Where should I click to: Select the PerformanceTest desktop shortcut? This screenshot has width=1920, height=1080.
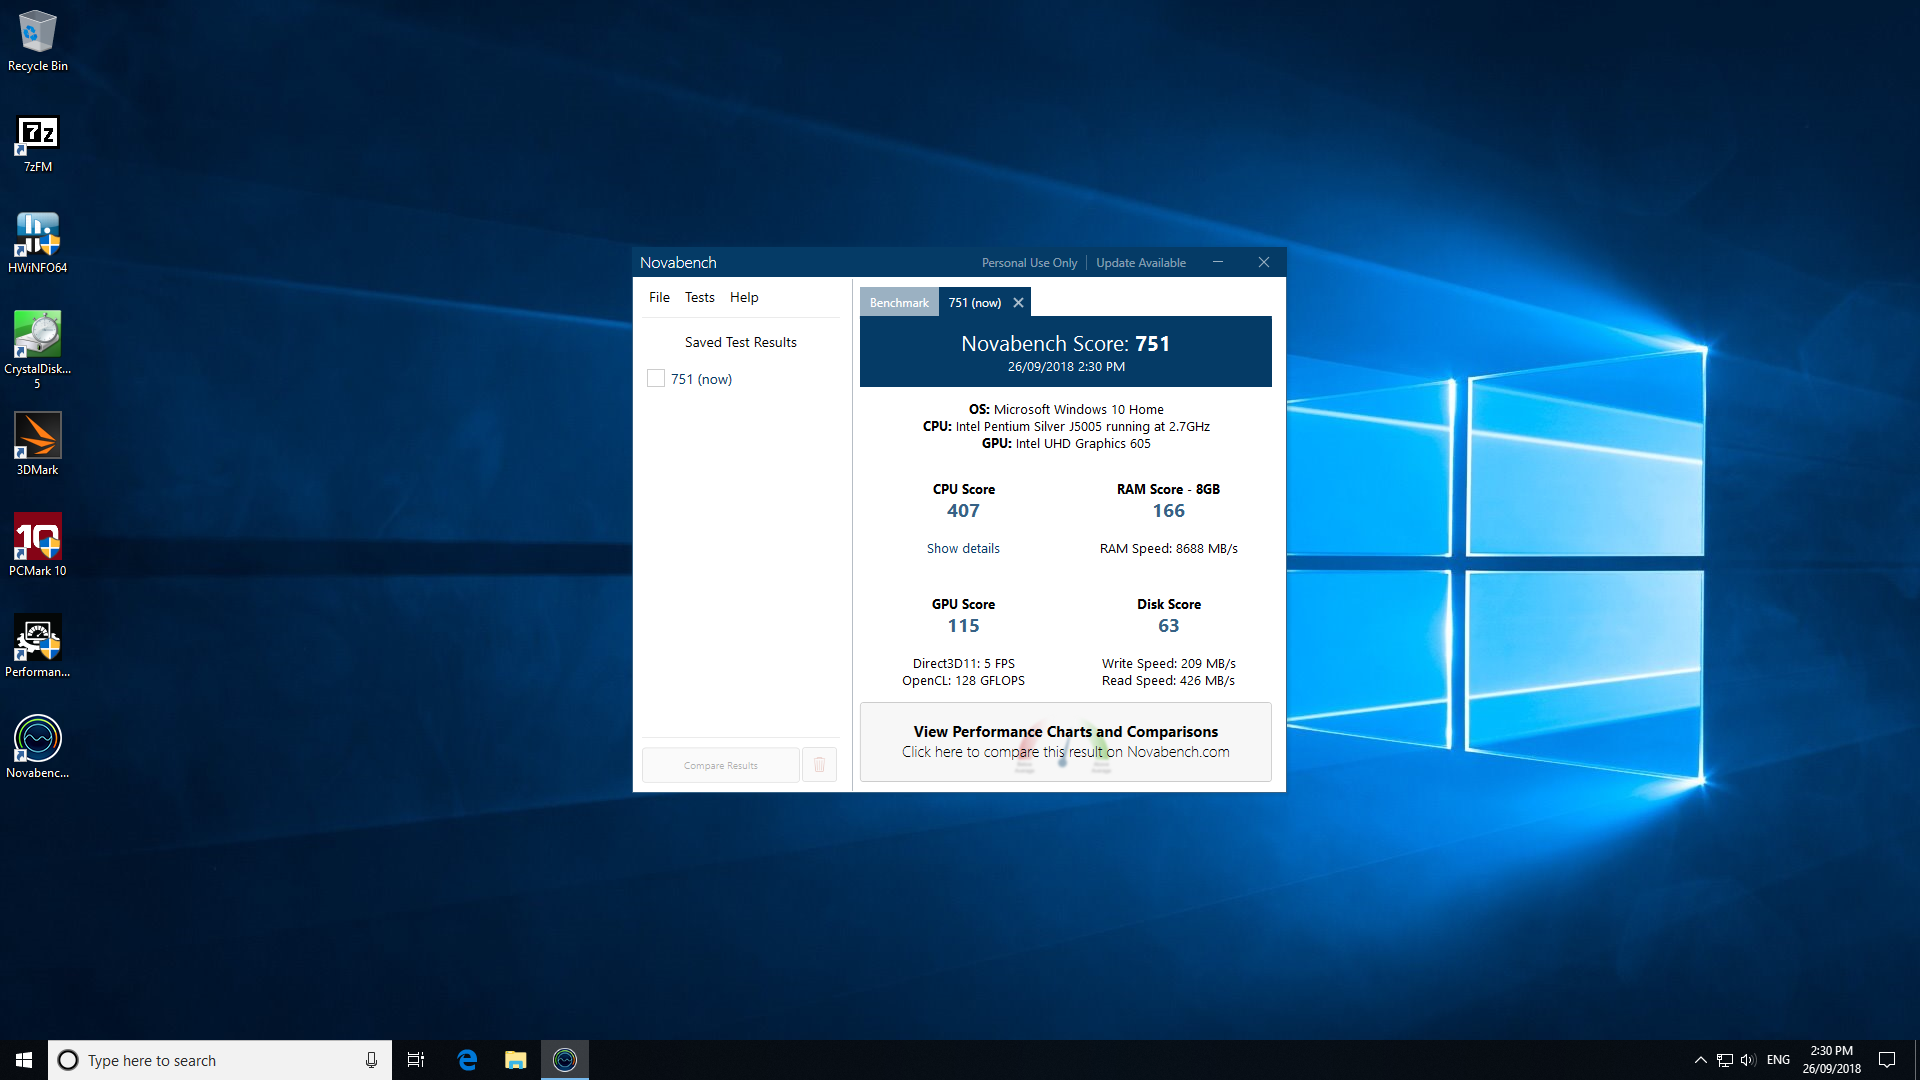[x=37, y=647]
